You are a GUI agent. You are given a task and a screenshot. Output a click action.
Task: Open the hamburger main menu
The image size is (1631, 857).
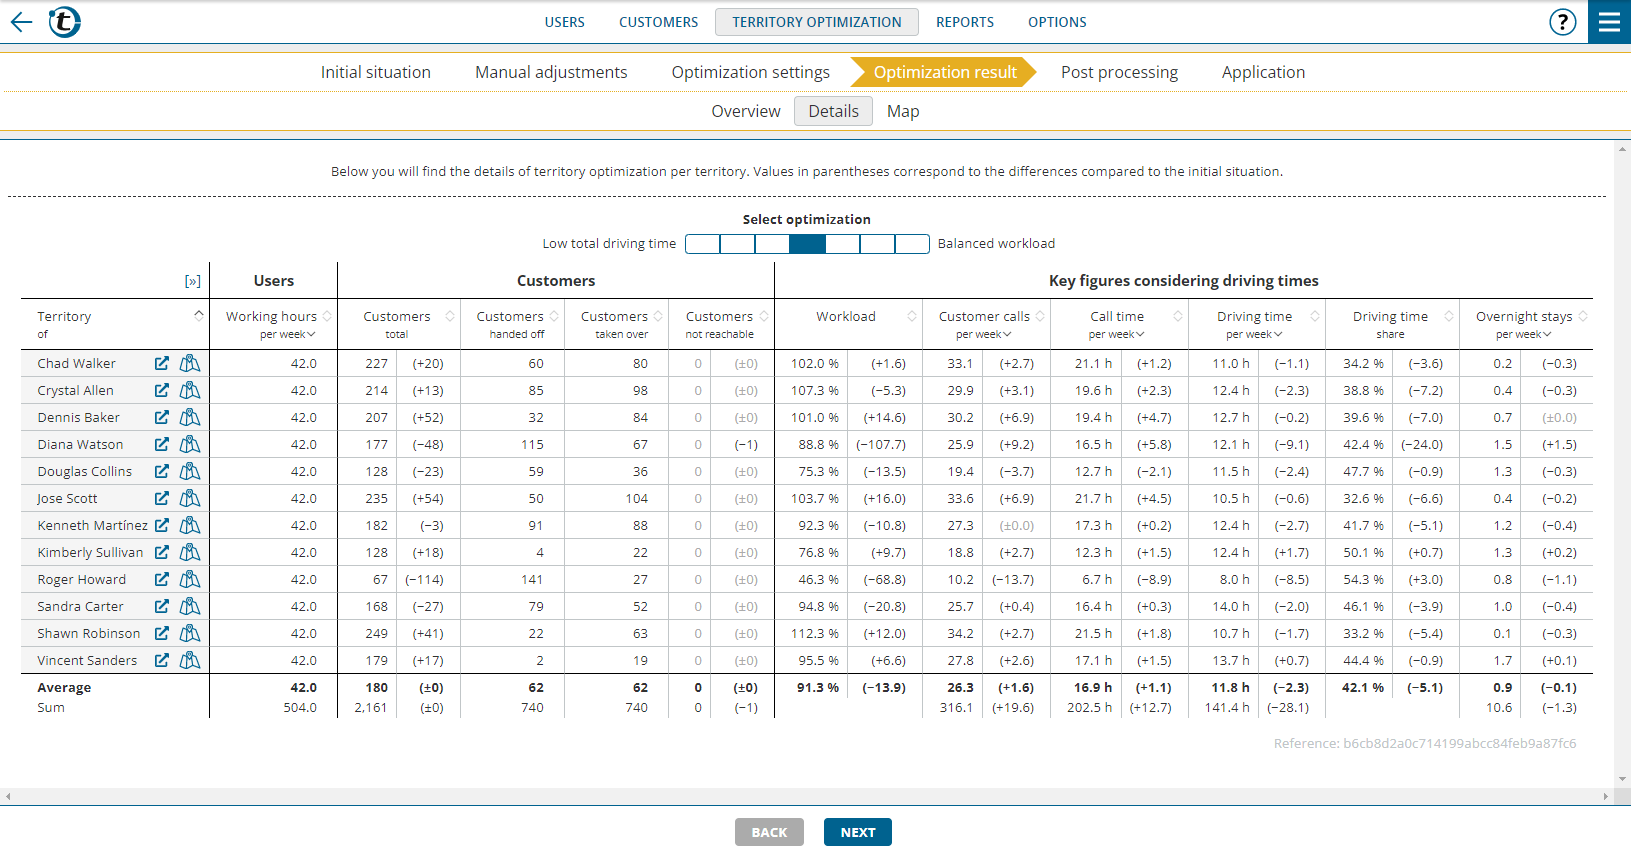tap(1609, 22)
